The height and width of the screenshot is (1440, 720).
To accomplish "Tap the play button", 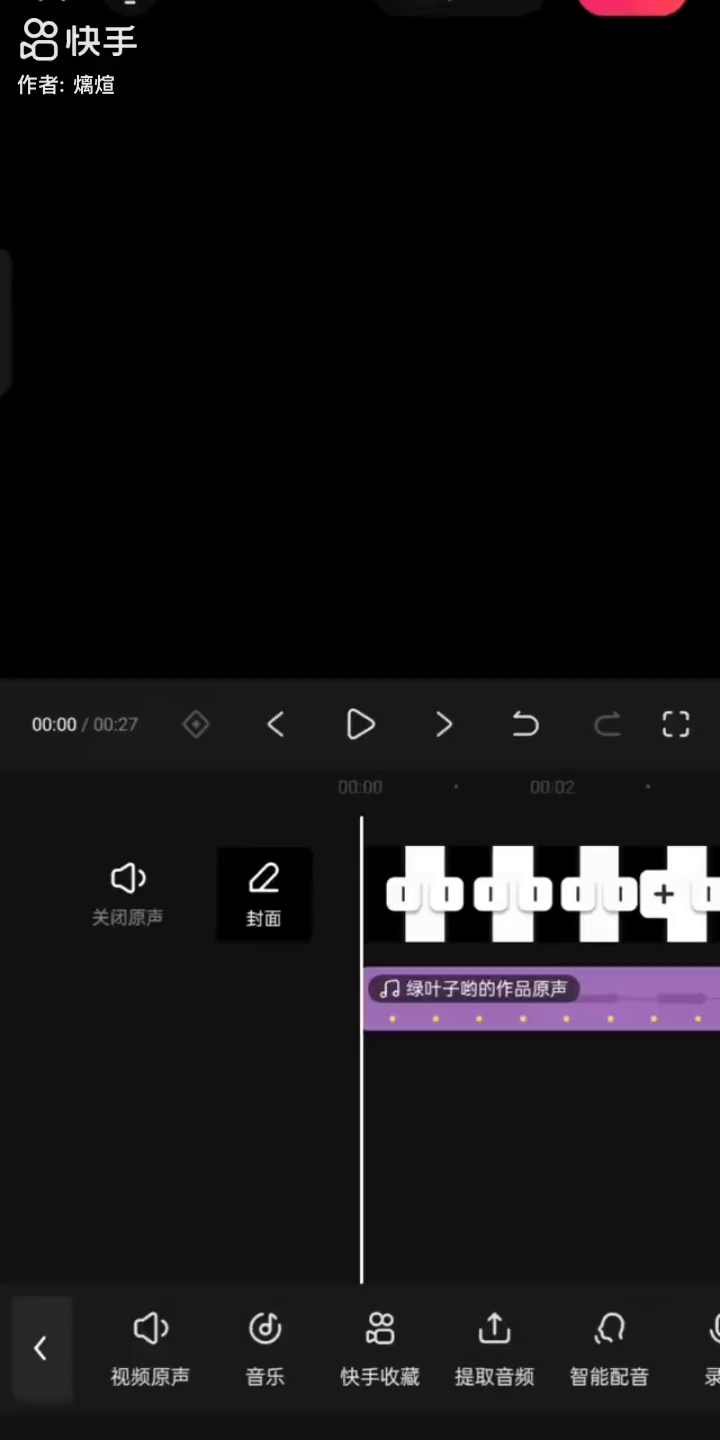I will [360, 724].
